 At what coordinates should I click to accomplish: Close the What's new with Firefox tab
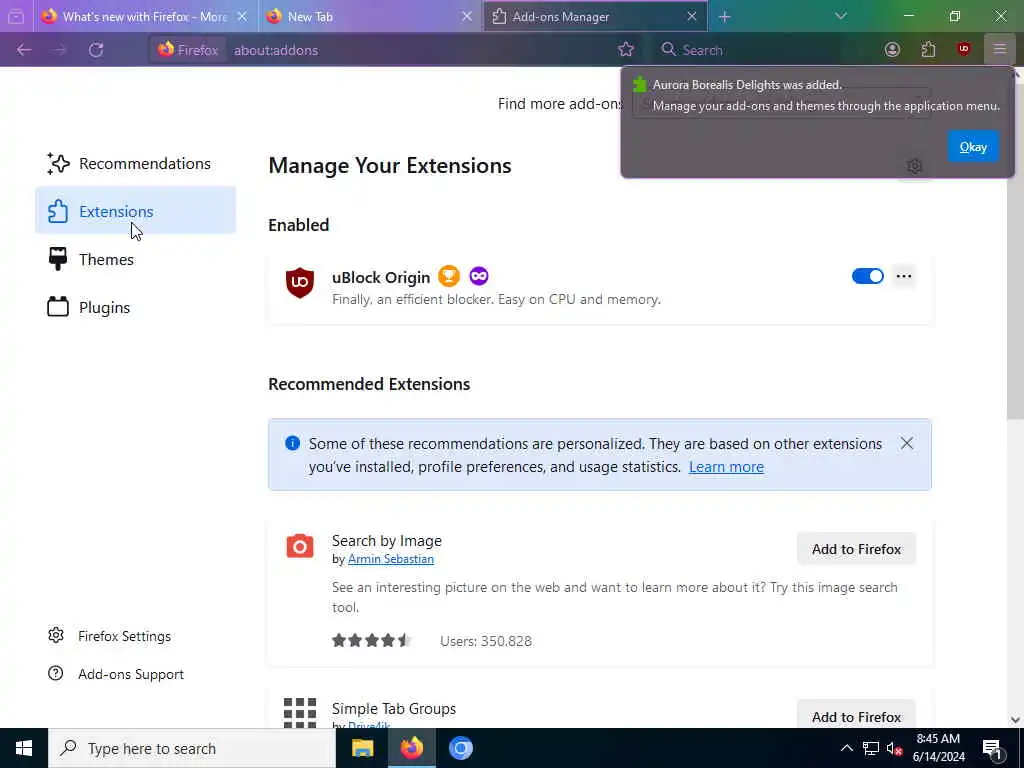point(242,17)
